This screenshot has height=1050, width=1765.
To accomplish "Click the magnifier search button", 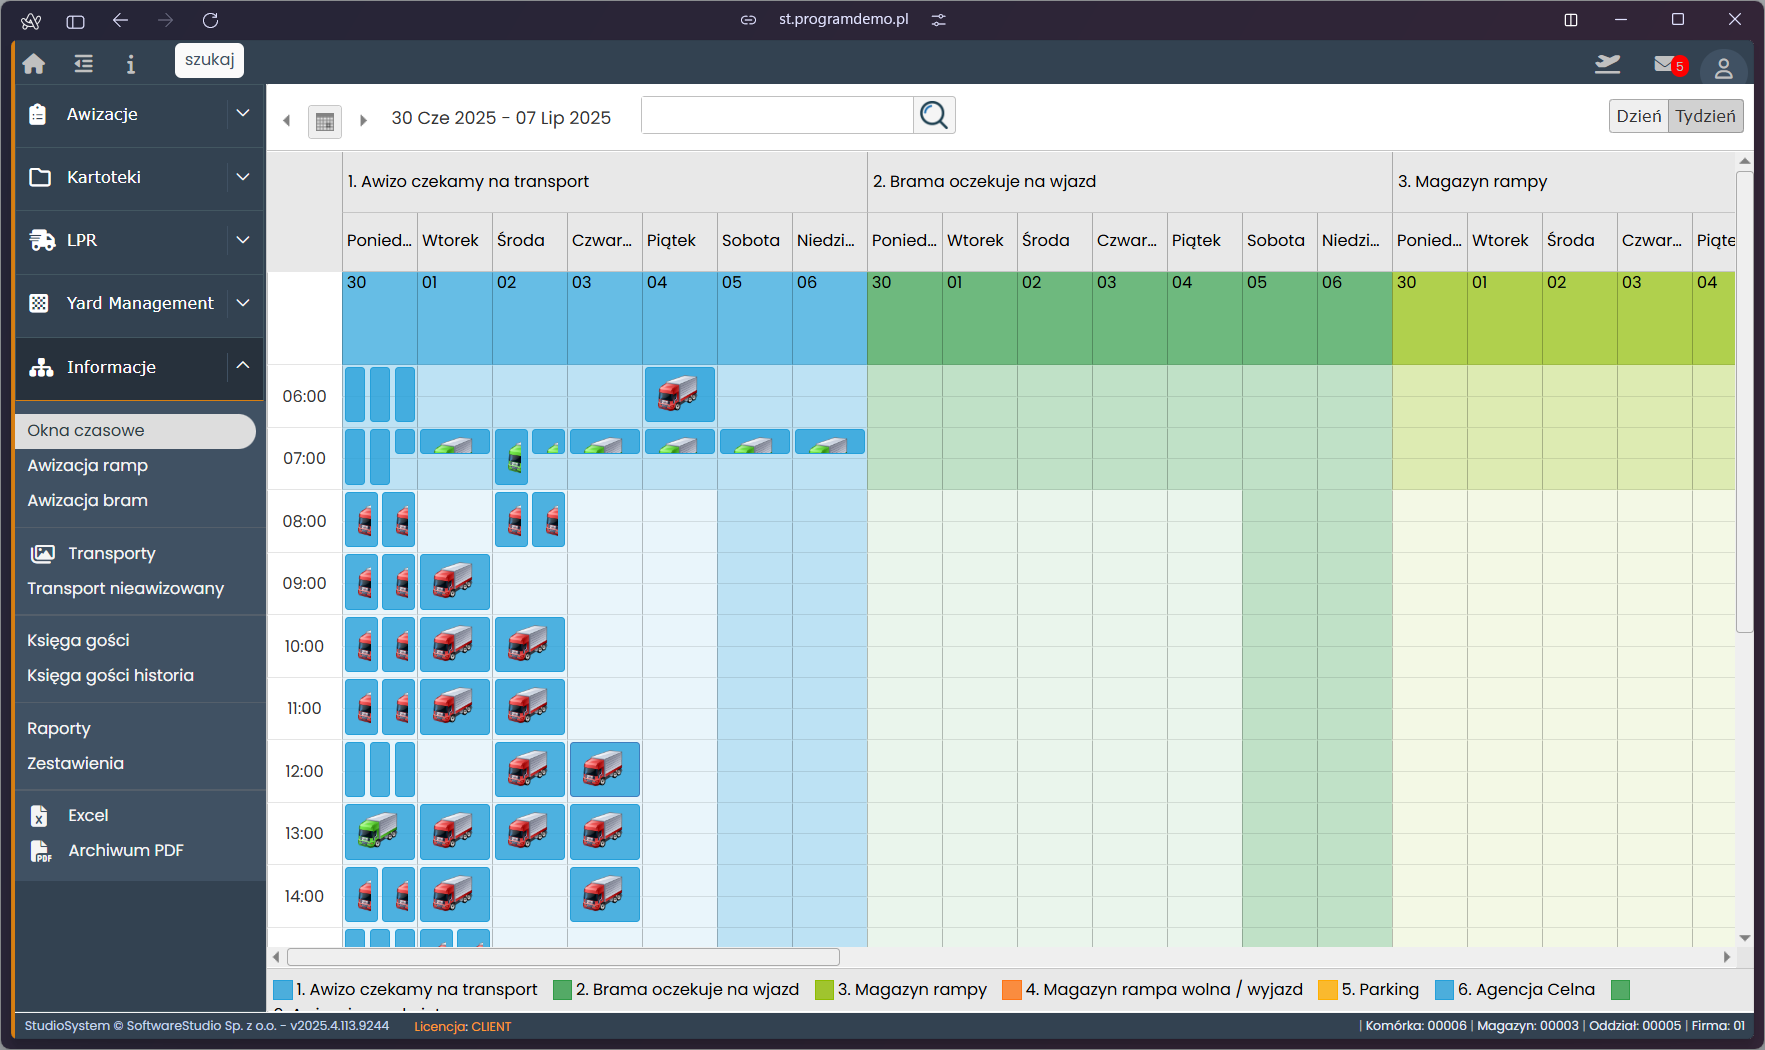I will (934, 115).
